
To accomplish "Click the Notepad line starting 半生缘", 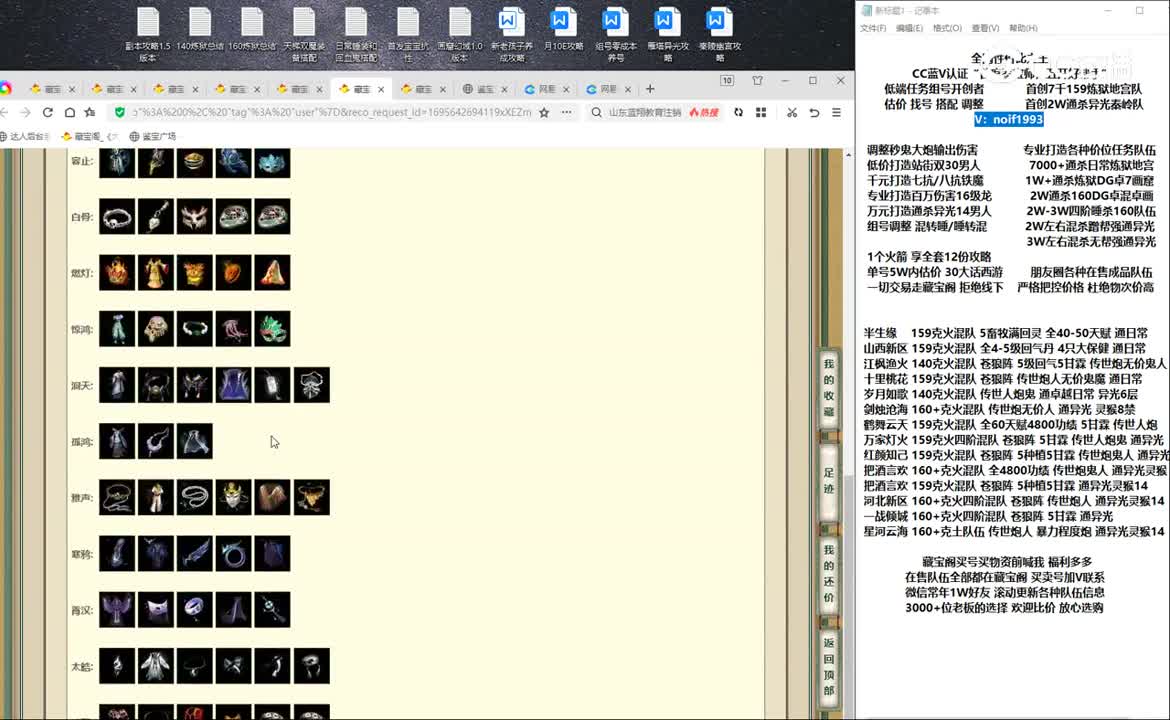I will click(1006, 333).
